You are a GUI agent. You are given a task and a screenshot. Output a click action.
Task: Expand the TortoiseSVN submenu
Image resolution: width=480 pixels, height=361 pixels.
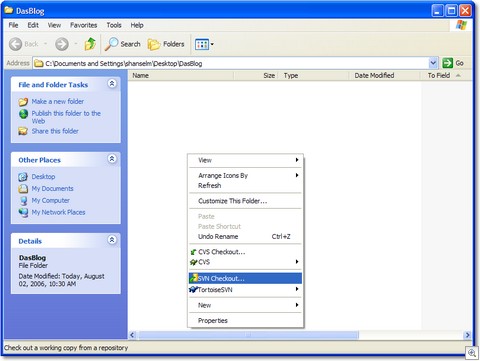pos(297,289)
